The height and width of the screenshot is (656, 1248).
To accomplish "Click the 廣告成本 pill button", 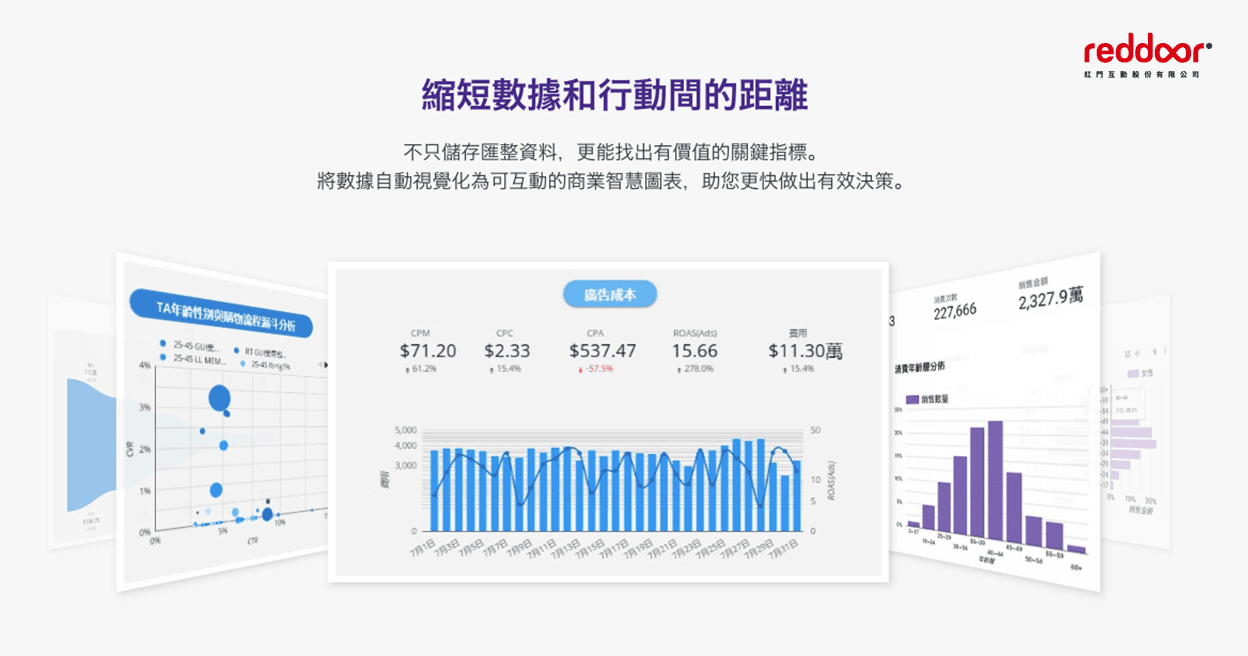I will (x=609, y=294).
